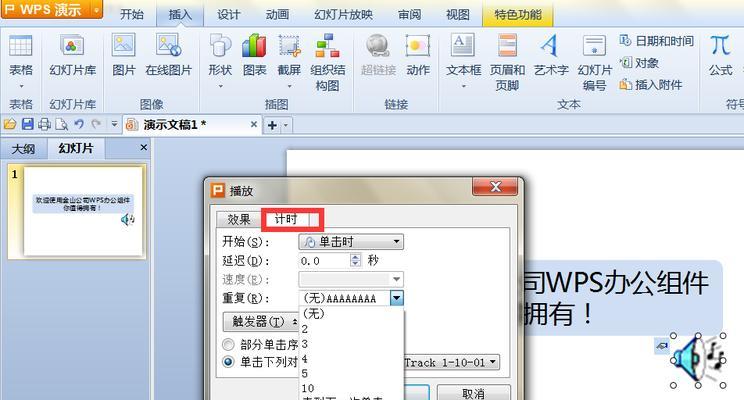Undo the last action
This screenshot has height=400, width=744.
(x=79, y=125)
